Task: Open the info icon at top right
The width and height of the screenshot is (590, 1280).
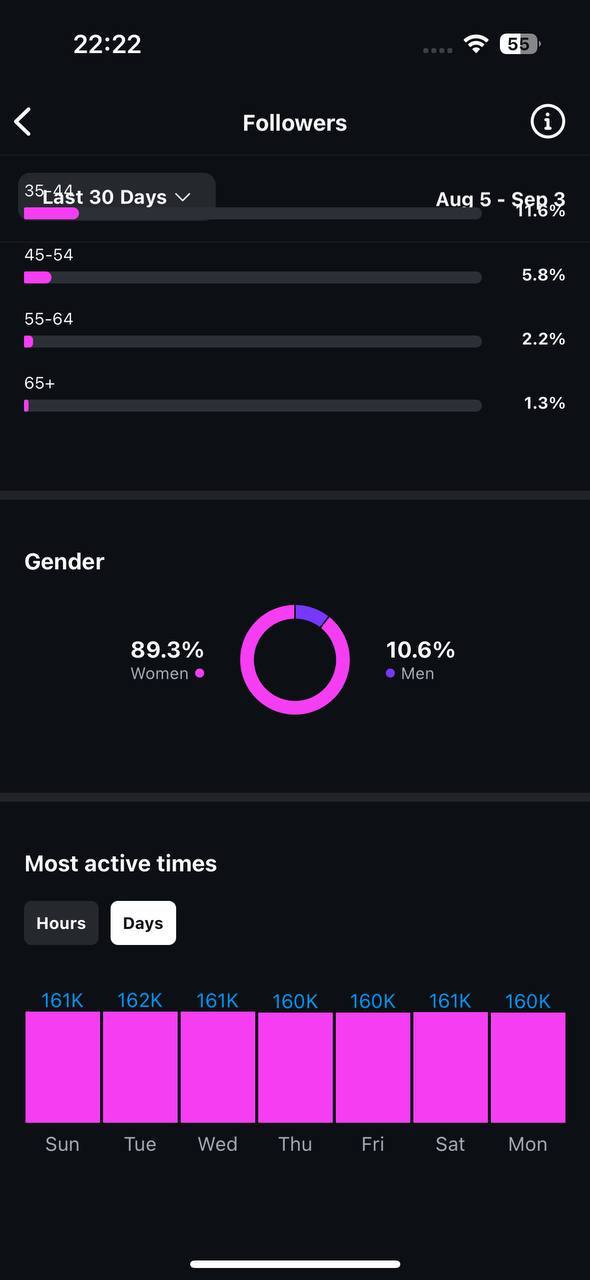Action: (x=547, y=122)
